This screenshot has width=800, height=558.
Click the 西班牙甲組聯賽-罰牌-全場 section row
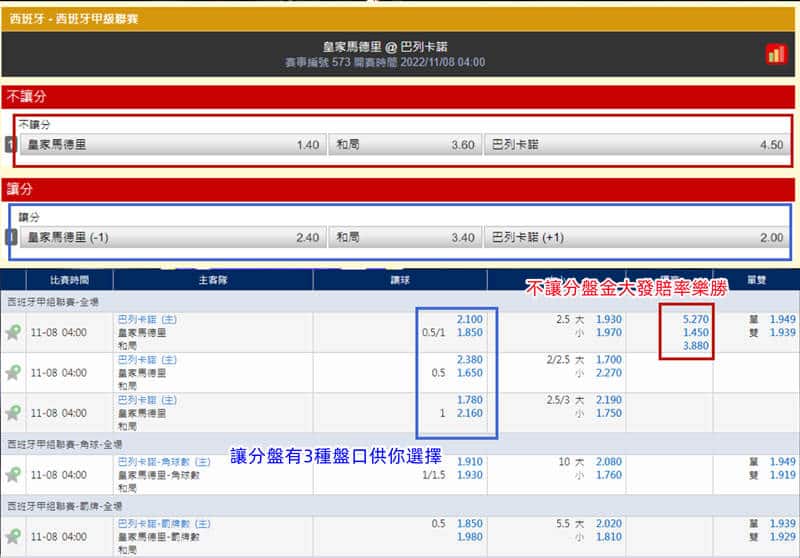(x=400, y=506)
